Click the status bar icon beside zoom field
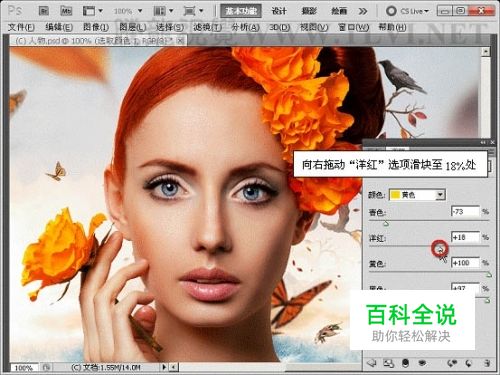This screenshot has height=375, width=500. (x=46, y=367)
